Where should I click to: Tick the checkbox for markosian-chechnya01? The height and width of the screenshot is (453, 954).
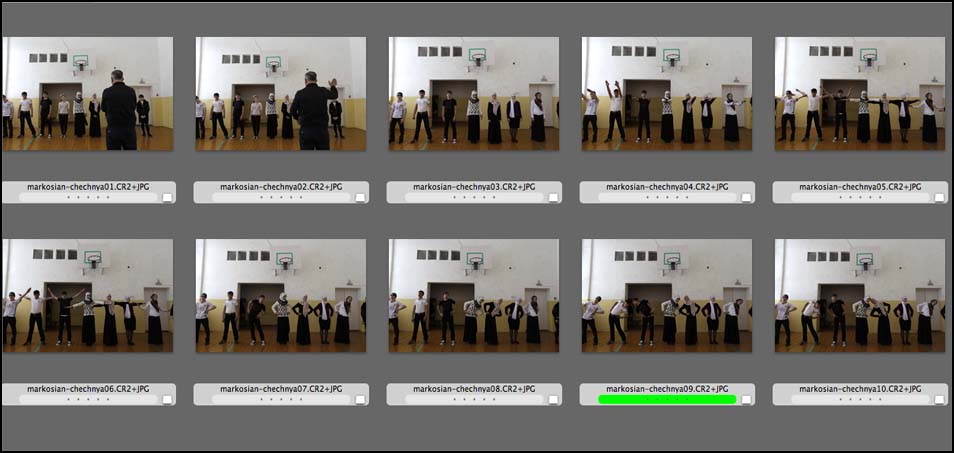167,198
